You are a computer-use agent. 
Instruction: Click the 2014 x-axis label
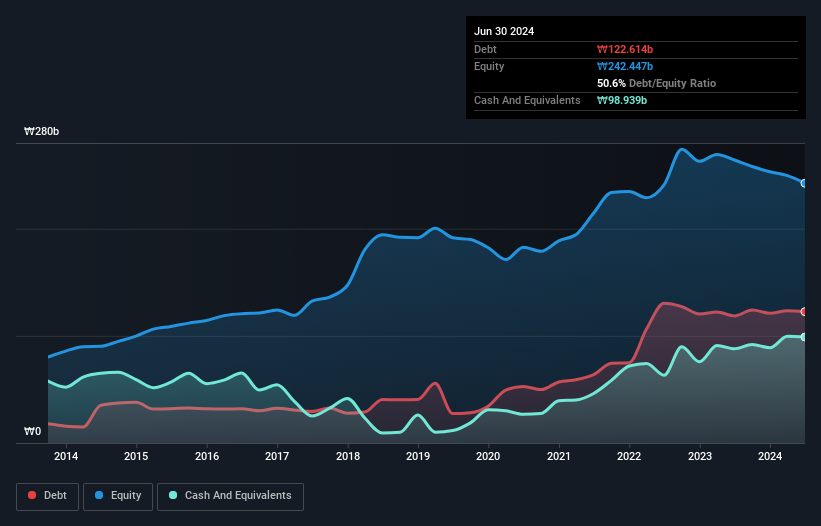pos(66,456)
